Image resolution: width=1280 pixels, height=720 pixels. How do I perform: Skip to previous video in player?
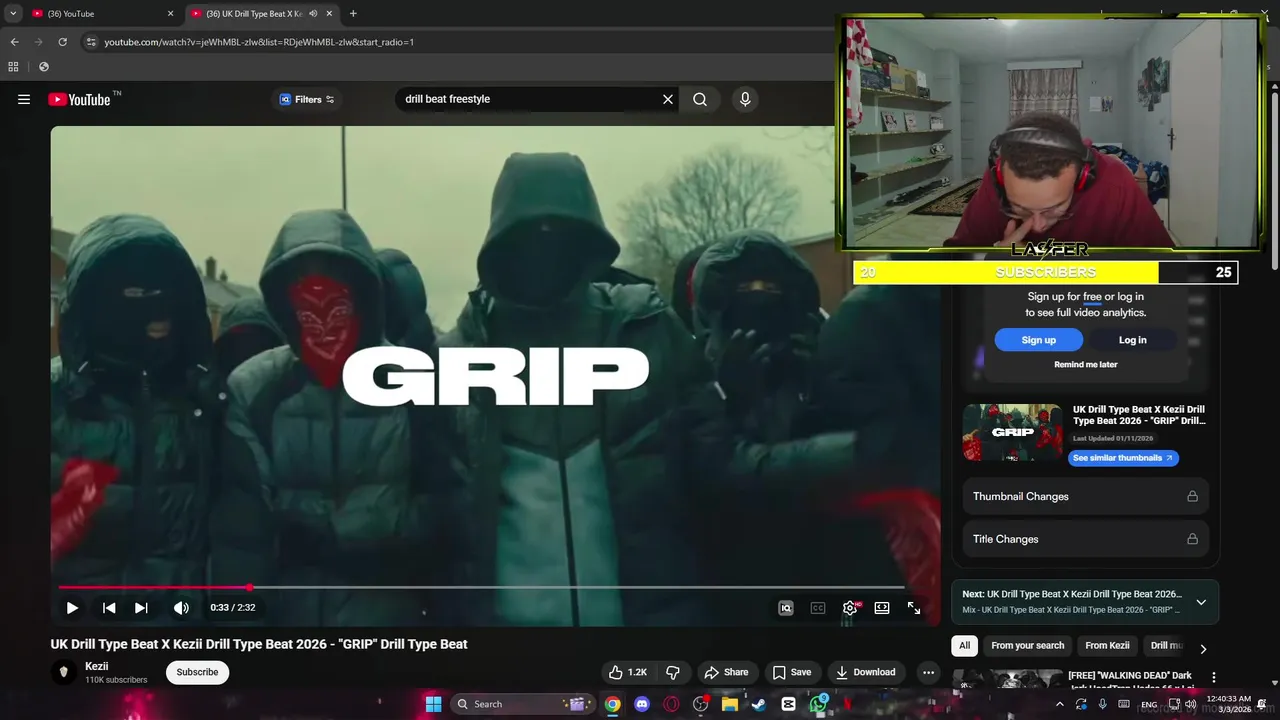(x=109, y=607)
